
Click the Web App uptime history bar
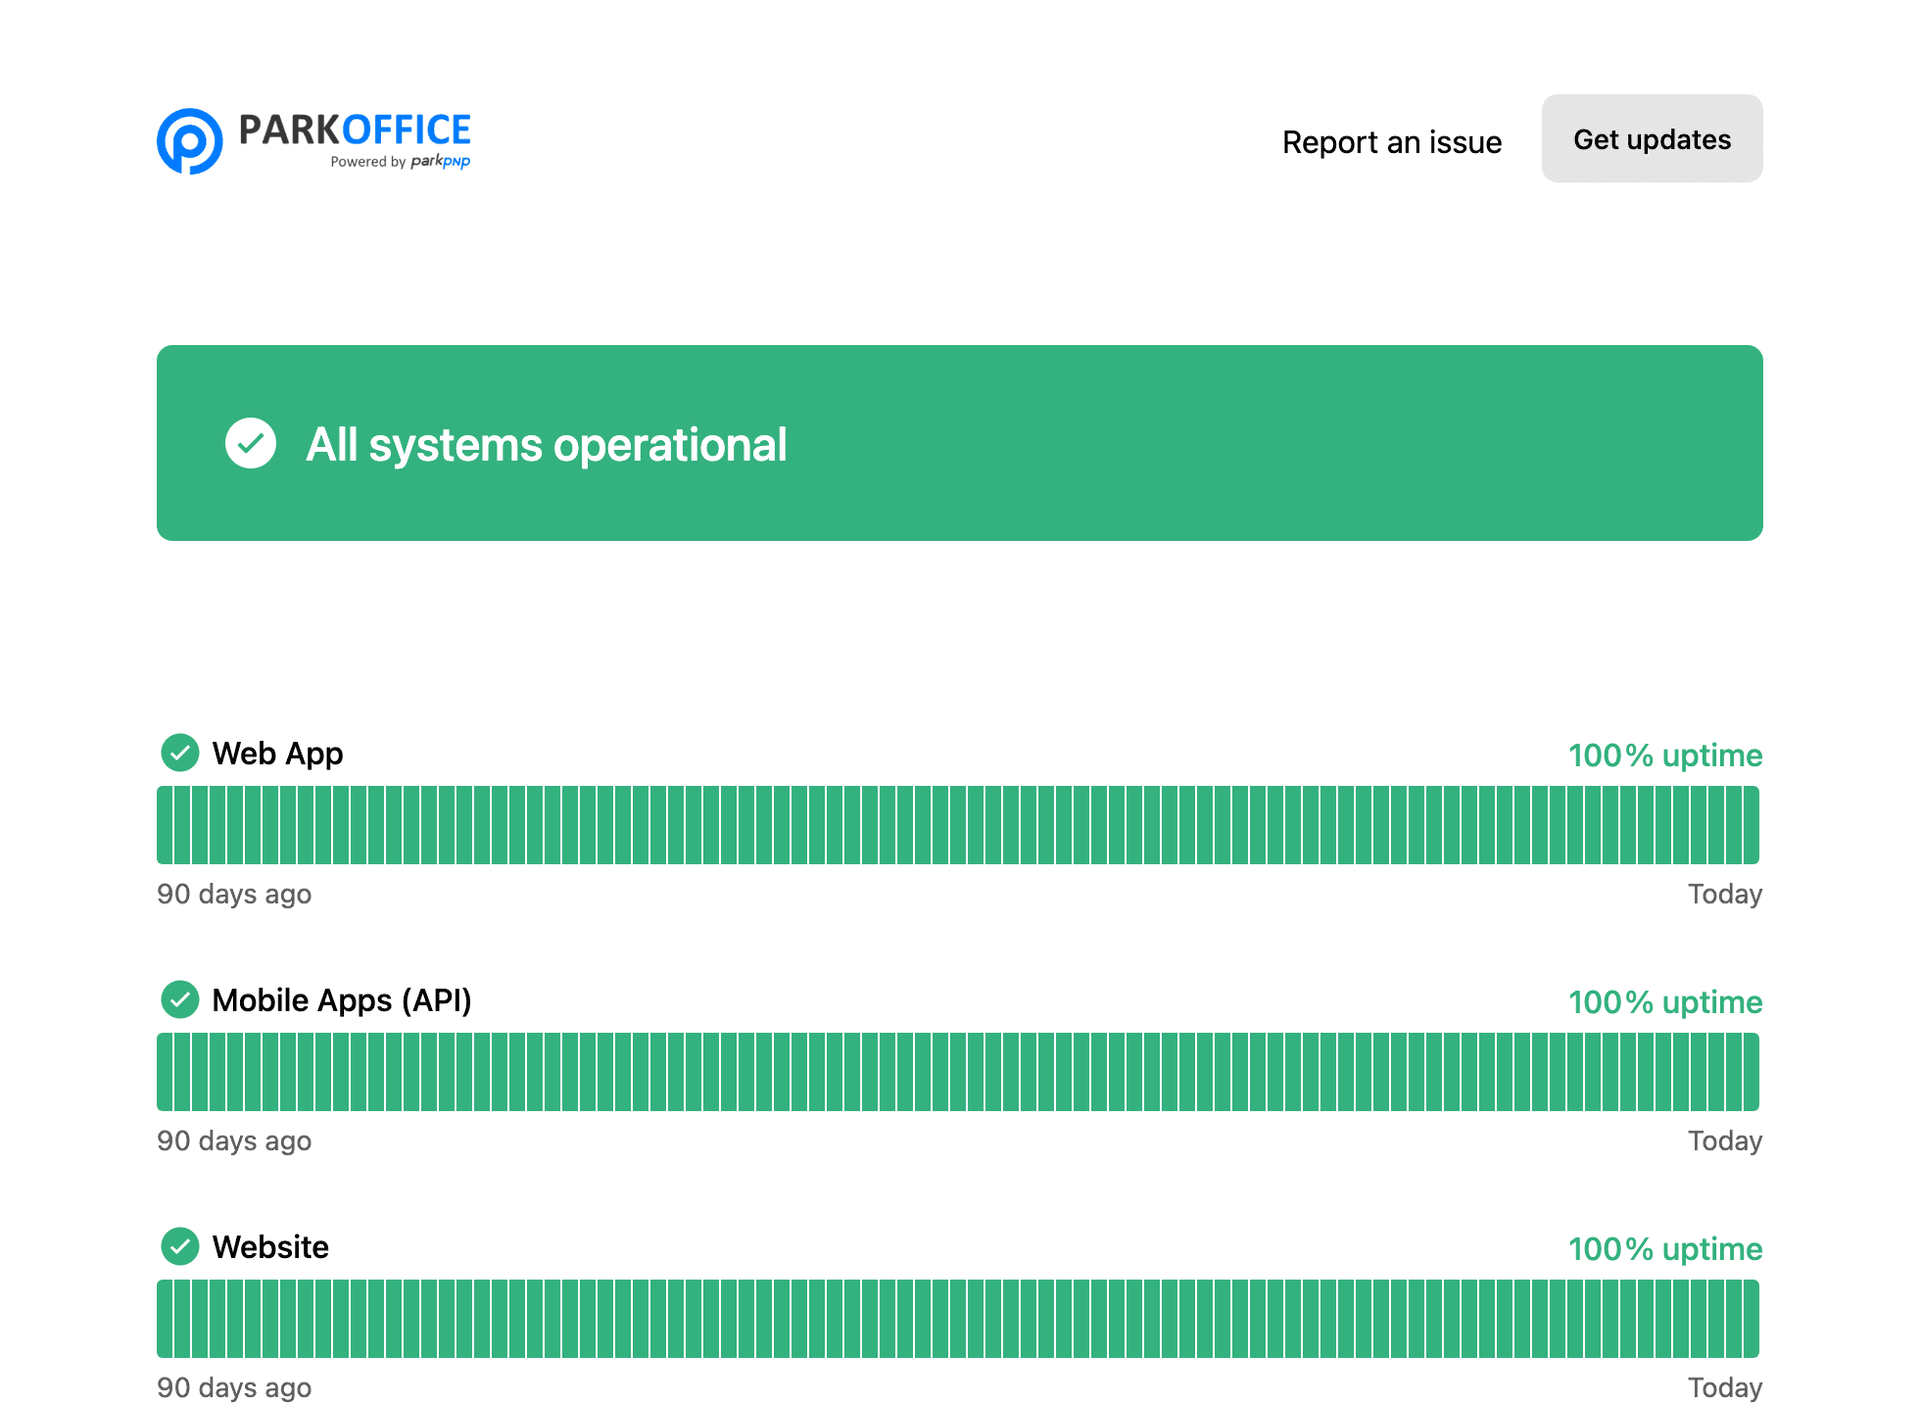[958, 825]
